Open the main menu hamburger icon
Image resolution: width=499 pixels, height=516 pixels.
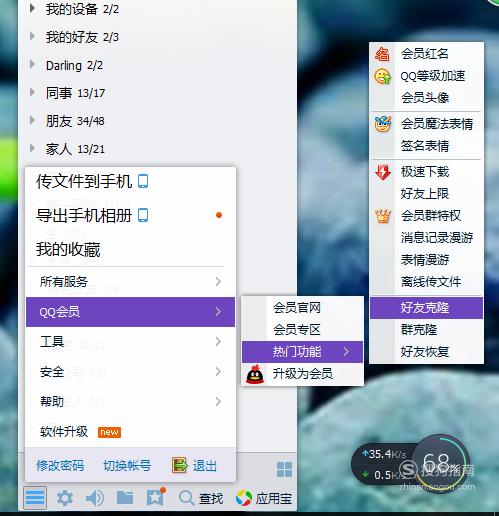pos(35,498)
